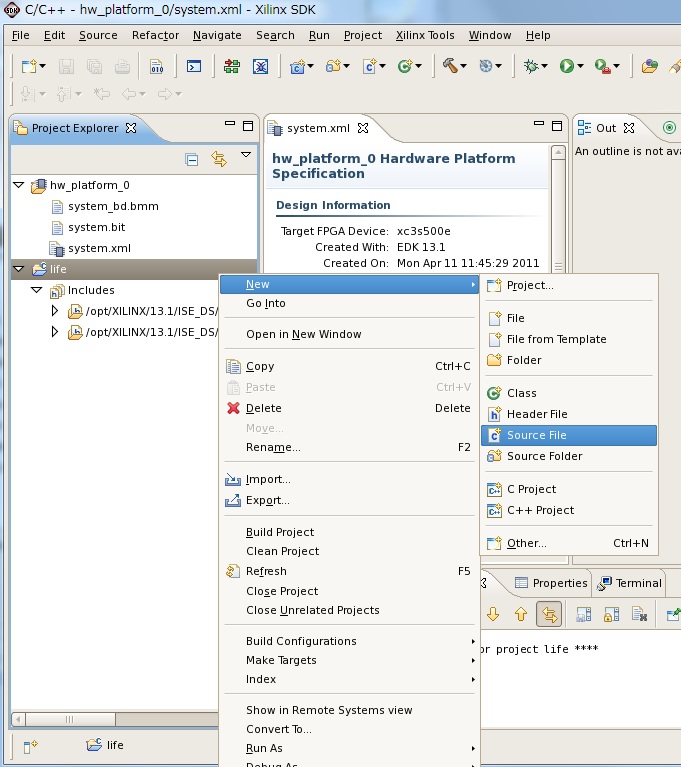Click the Xilinx bitstream X icon

point(260,66)
